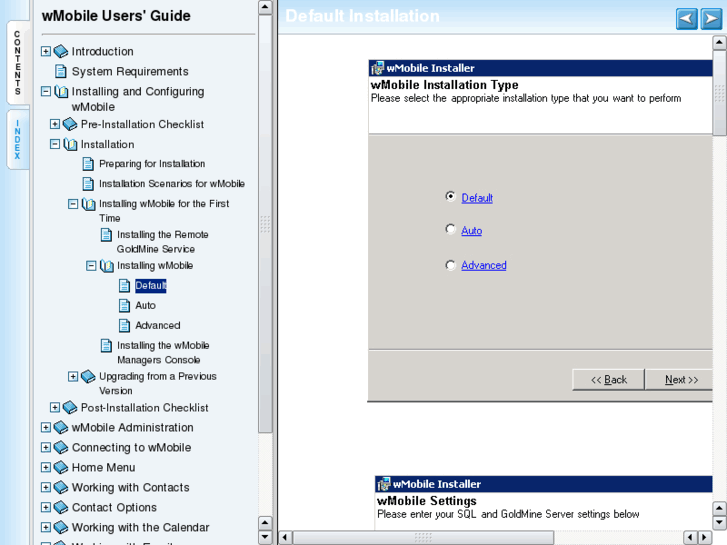Click the wMobile Administration book icon
This screenshot has width=727, height=545.
pos(61,427)
